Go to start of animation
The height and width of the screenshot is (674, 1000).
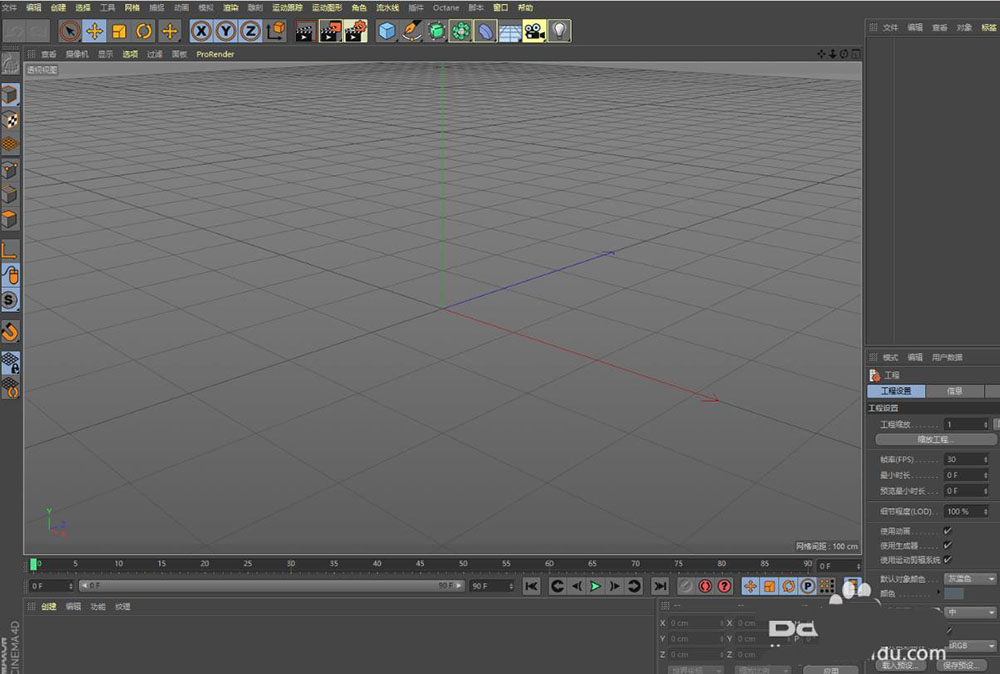[531, 586]
